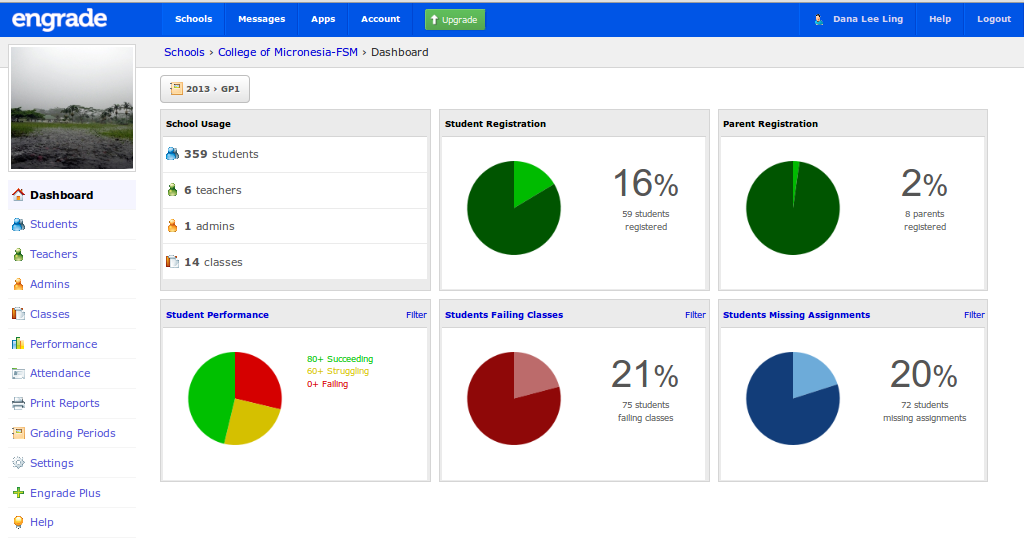Click the Help lightbulb icon in sidebar
This screenshot has width=1024, height=546.
18,522
